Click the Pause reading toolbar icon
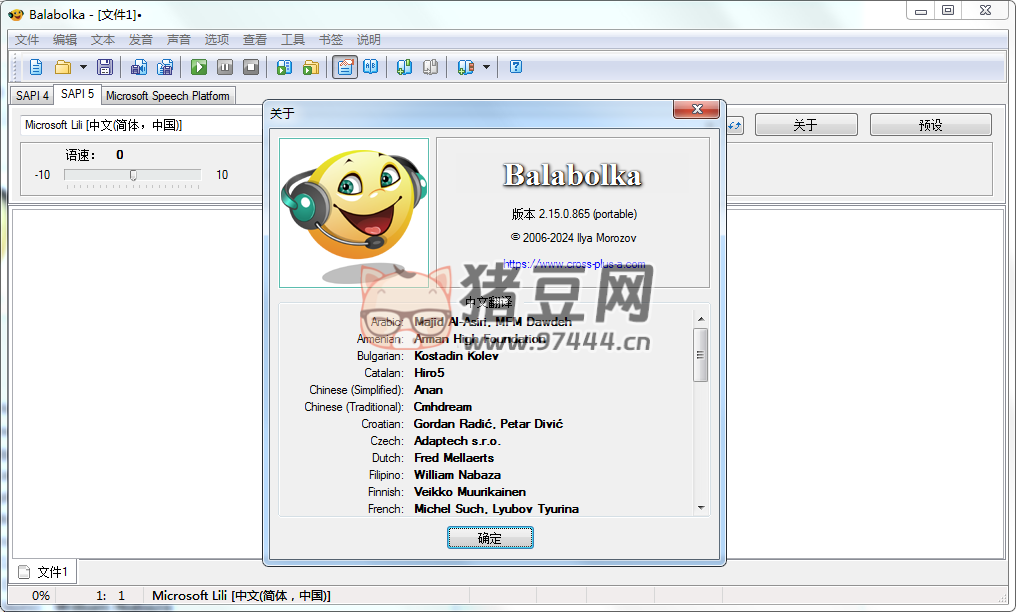 pos(225,67)
